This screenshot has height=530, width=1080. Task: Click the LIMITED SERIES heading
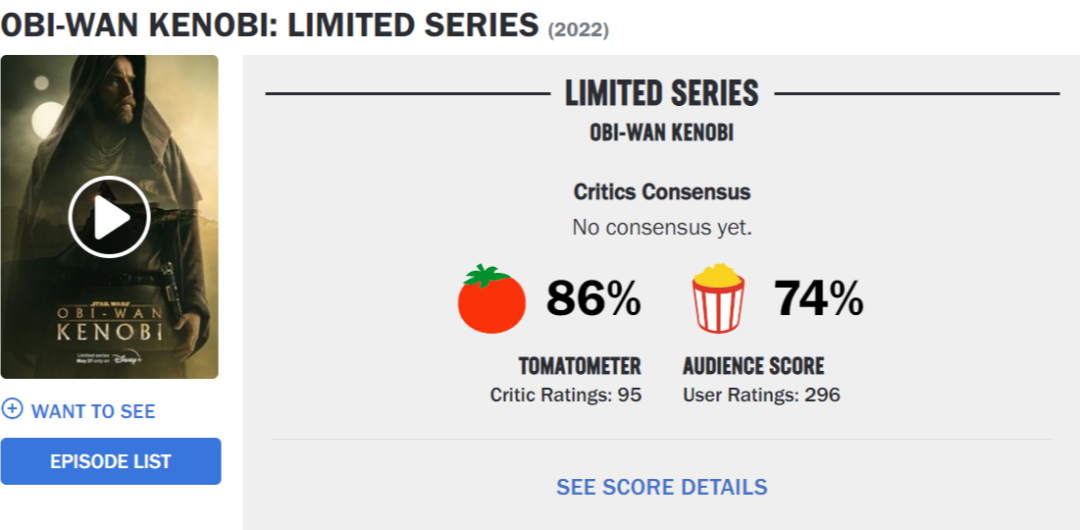click(x=662, y=93)
